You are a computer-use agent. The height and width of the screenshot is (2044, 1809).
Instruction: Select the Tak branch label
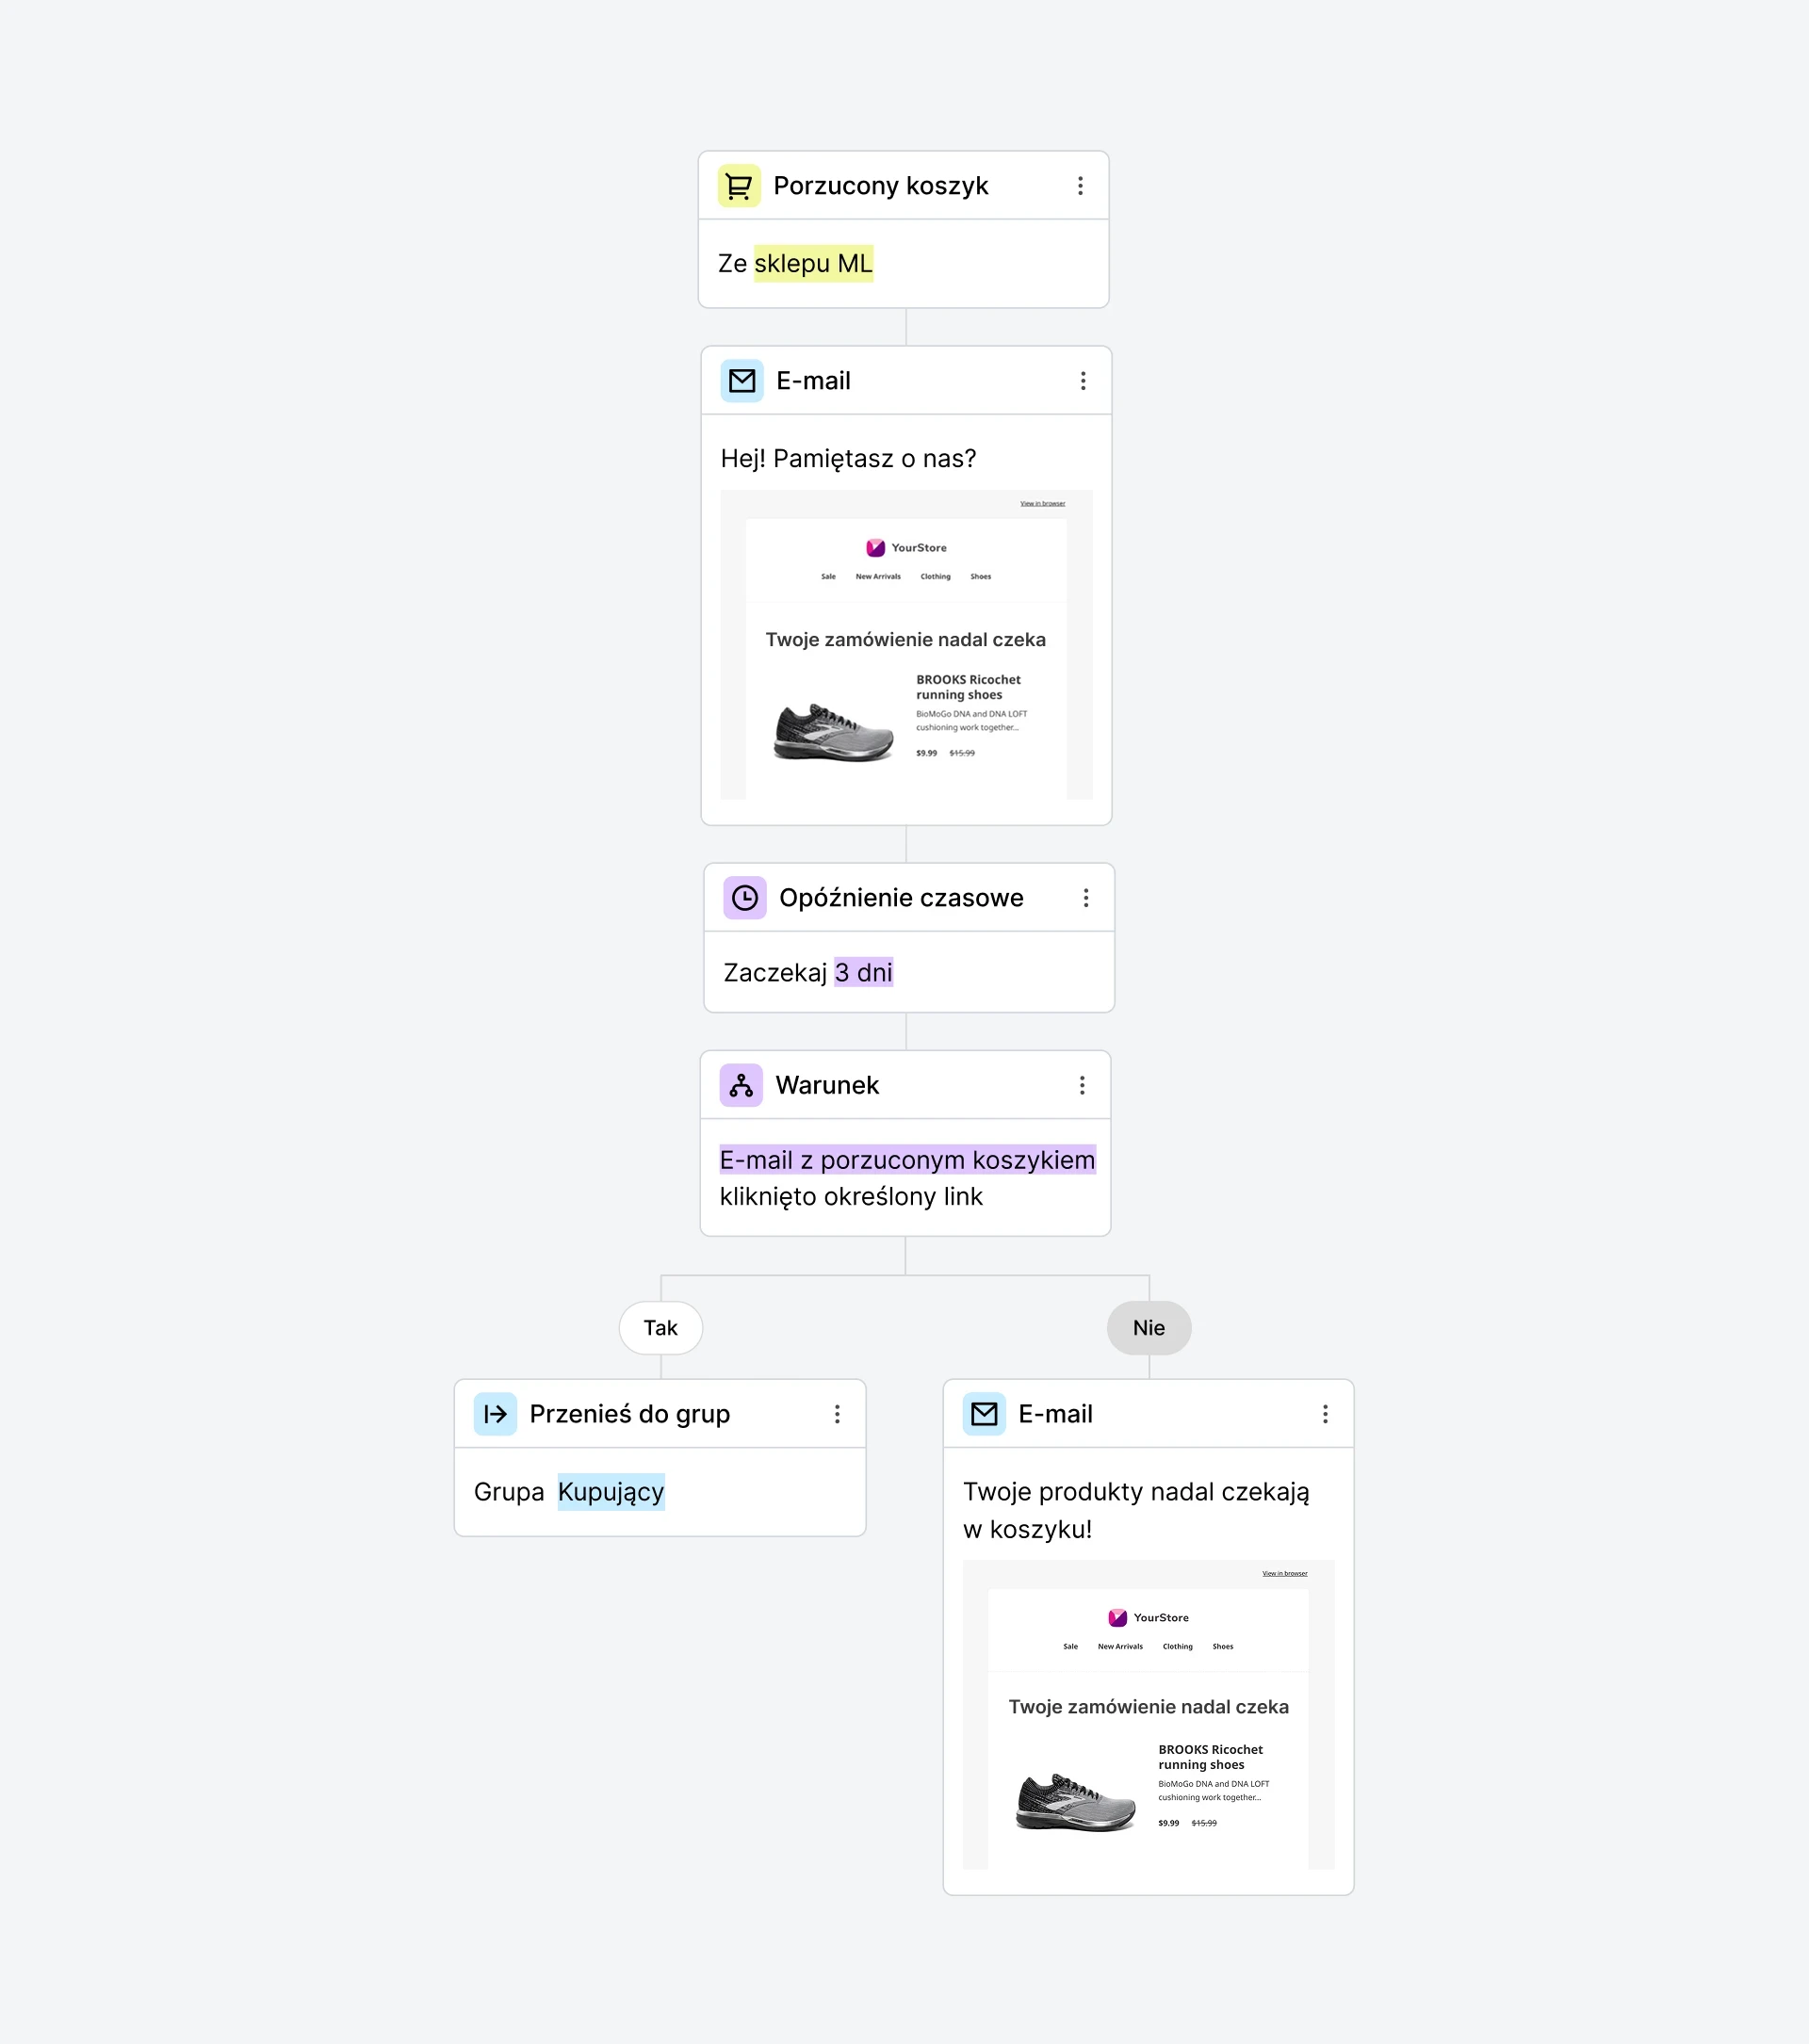[x=660, y=1328]
